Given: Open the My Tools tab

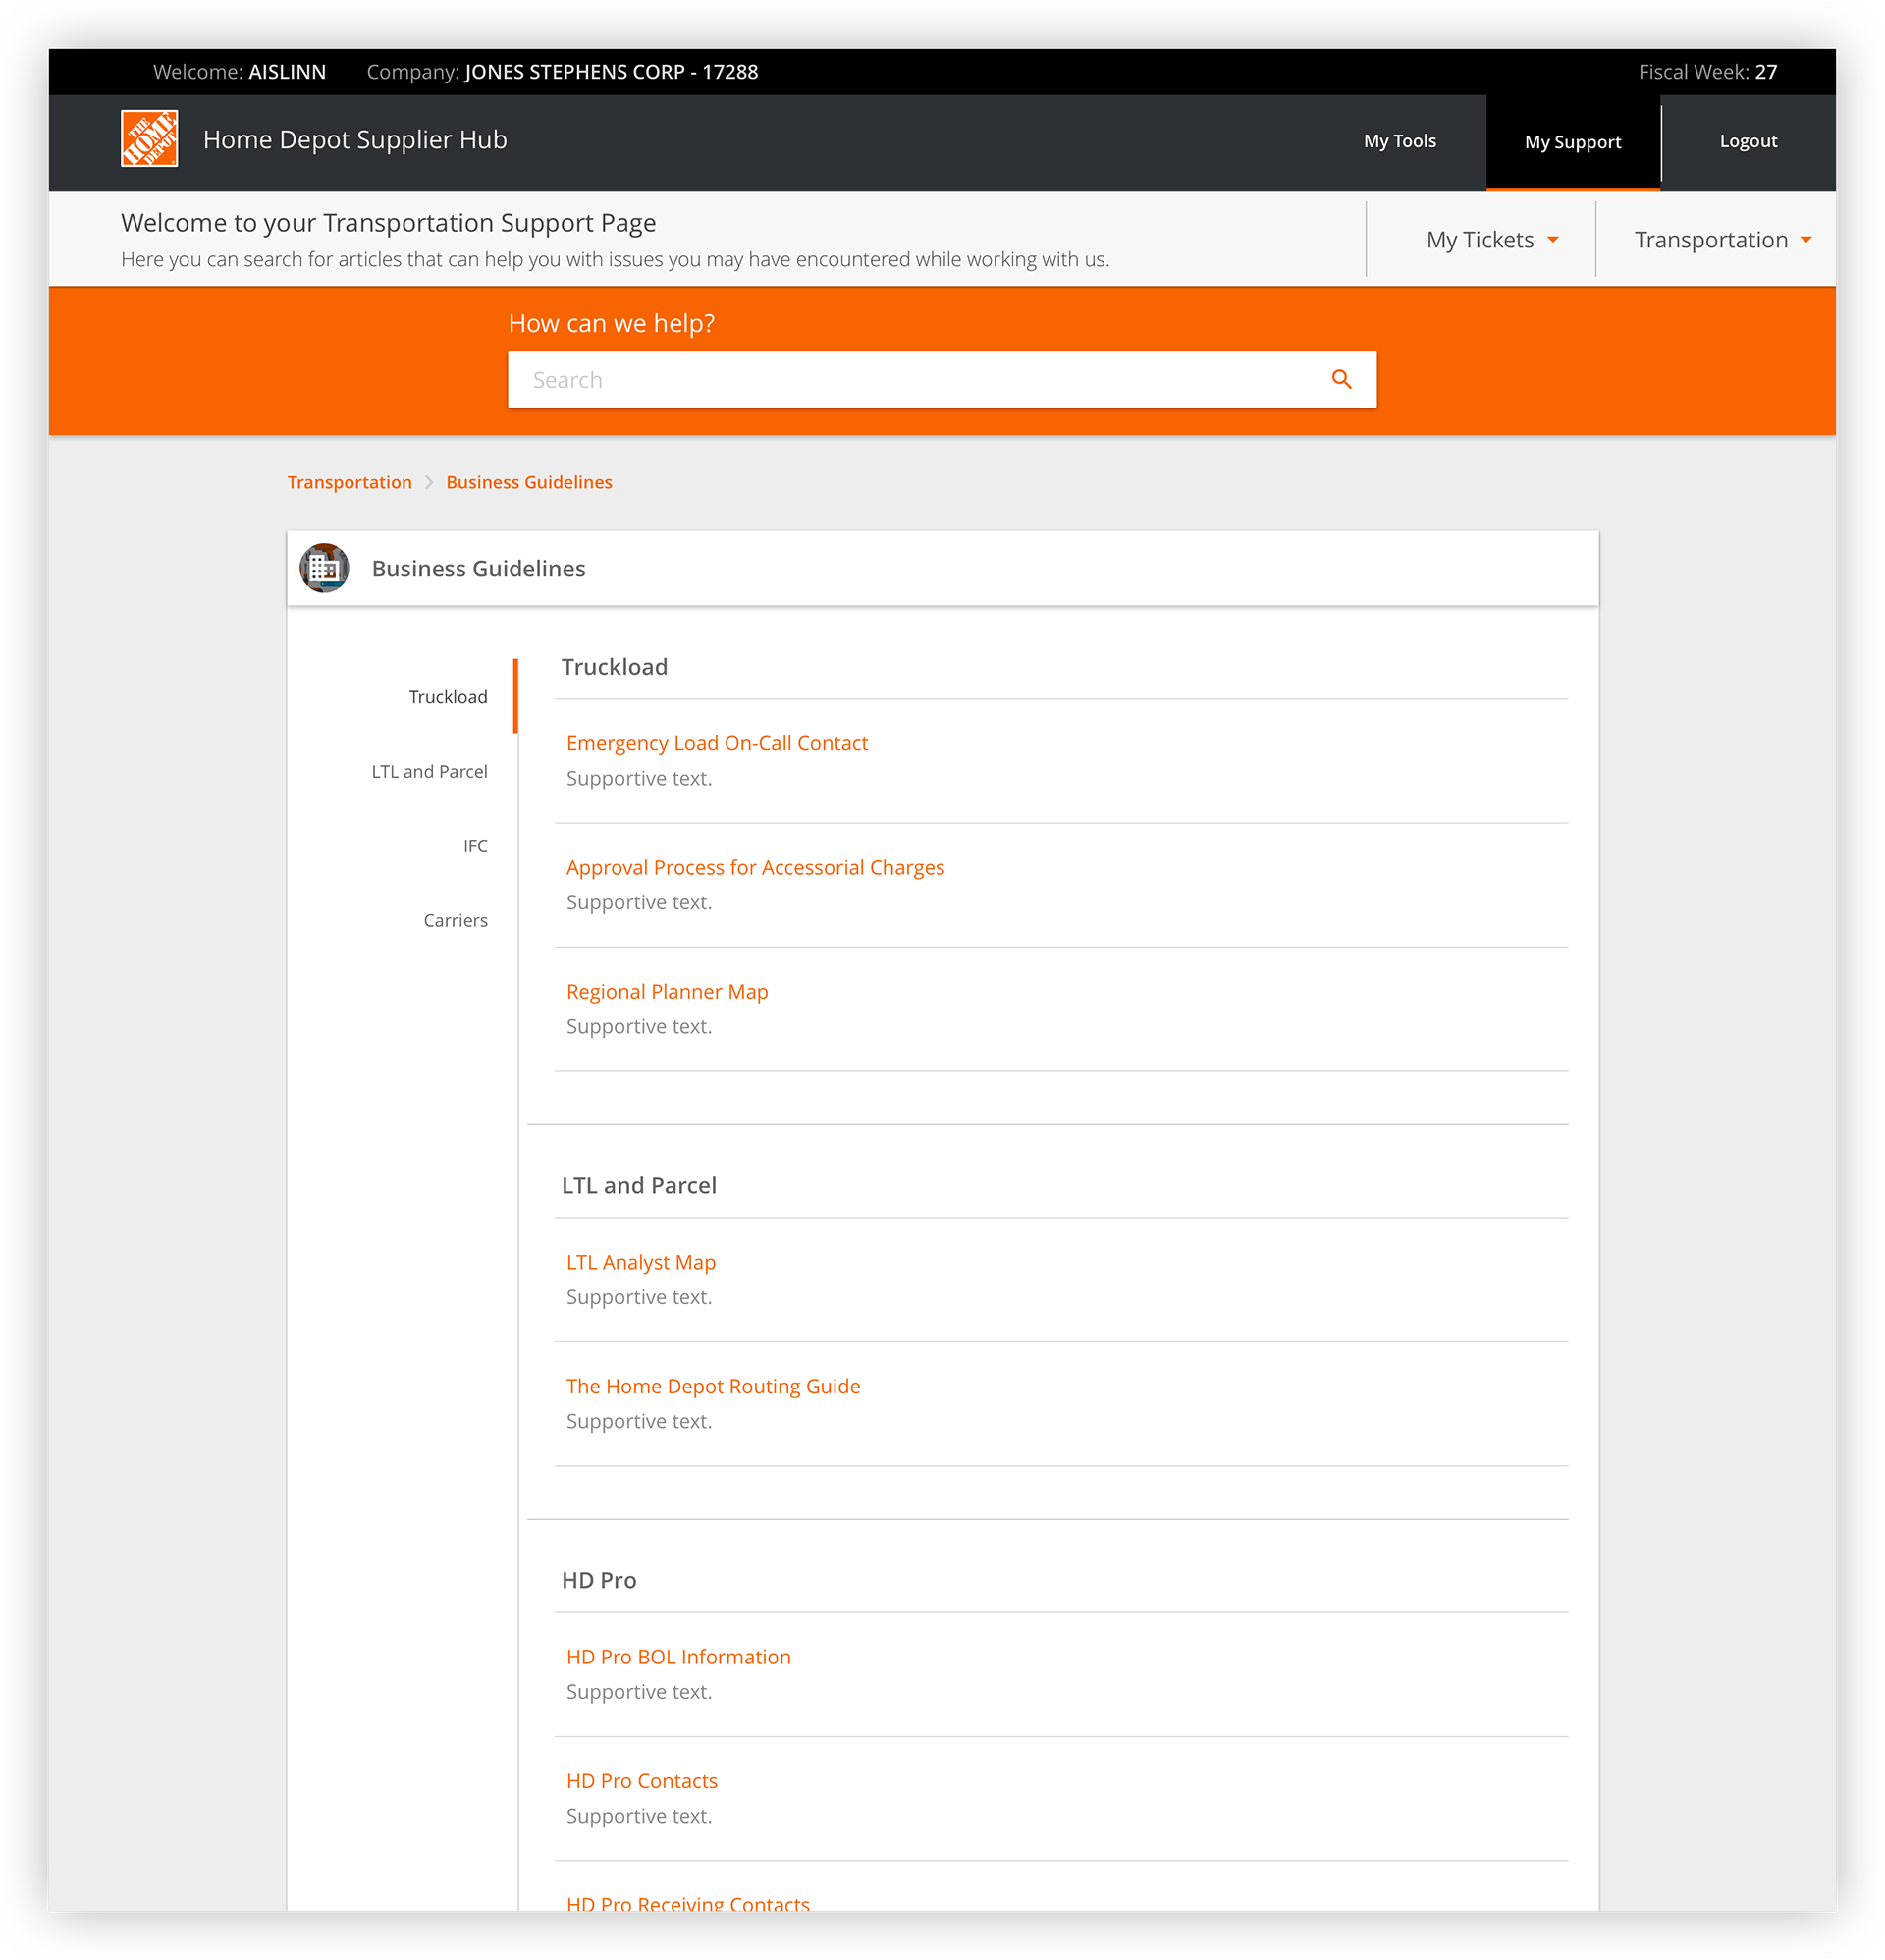Looking at the screenshot, I should (1399, 141).
